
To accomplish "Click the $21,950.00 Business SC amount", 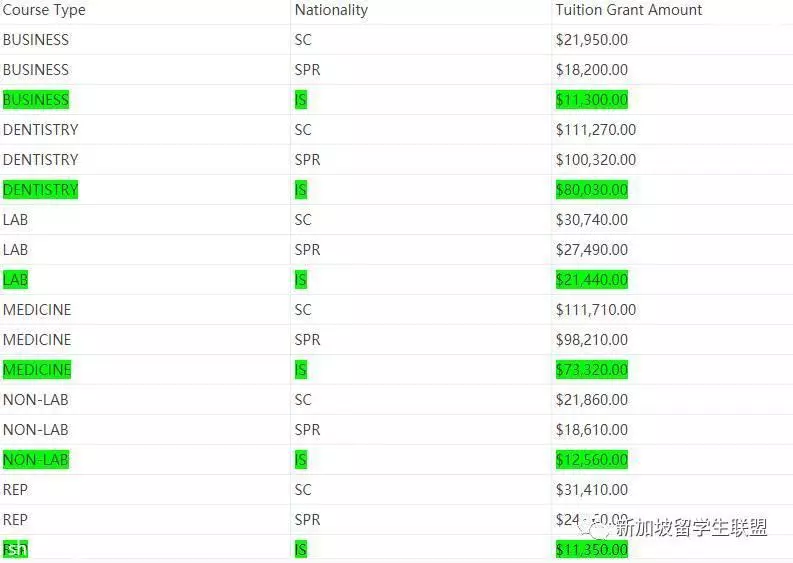I will 592,40.
